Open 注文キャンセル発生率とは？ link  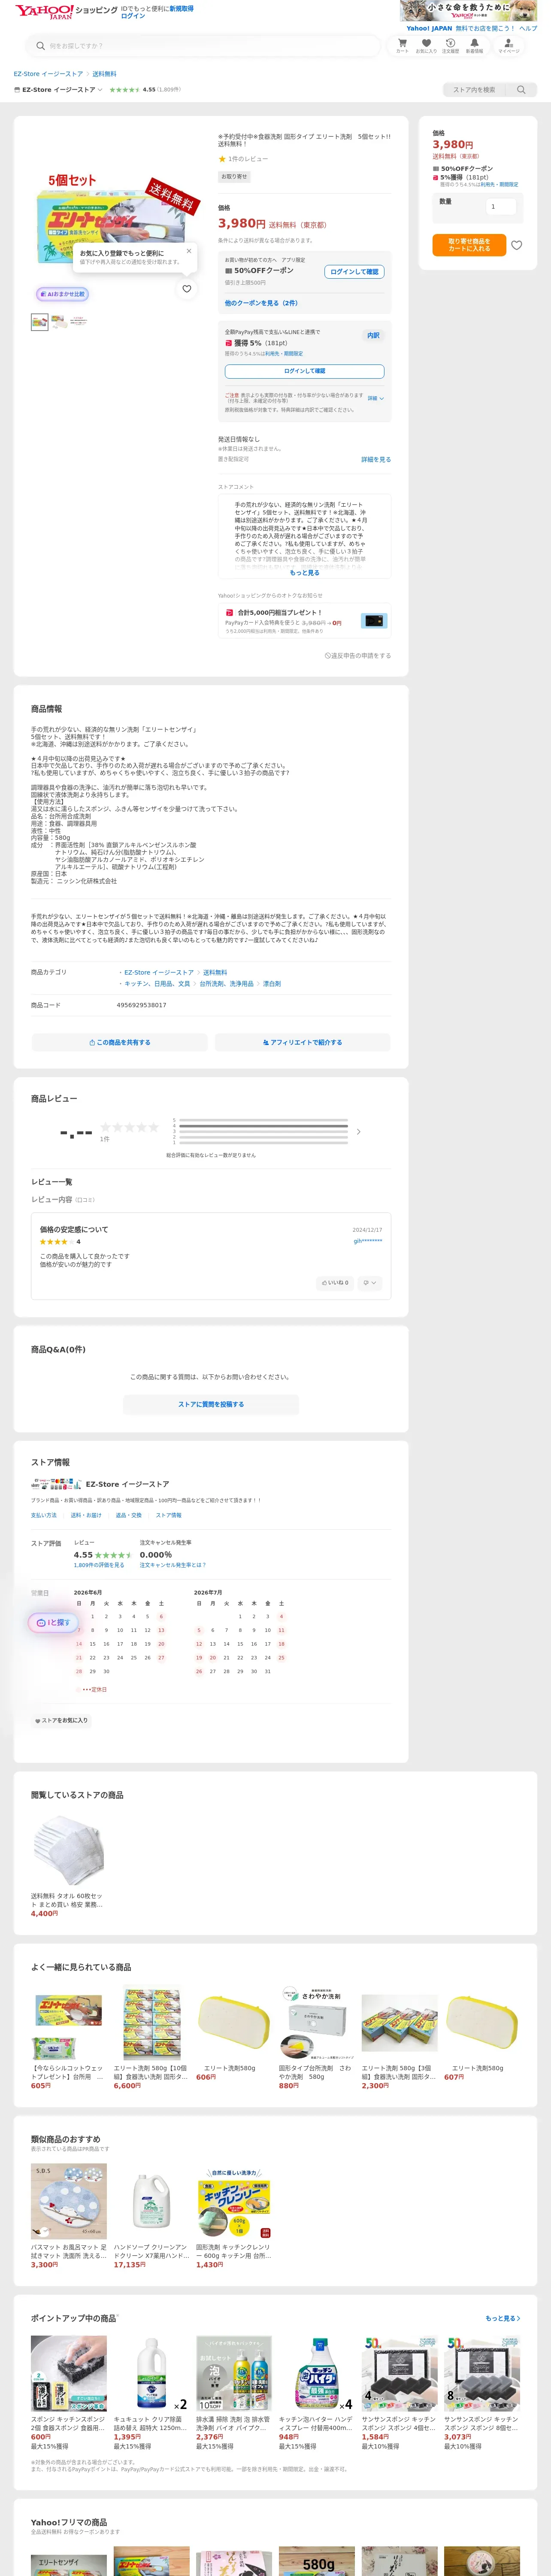(x=173, y=1565)
